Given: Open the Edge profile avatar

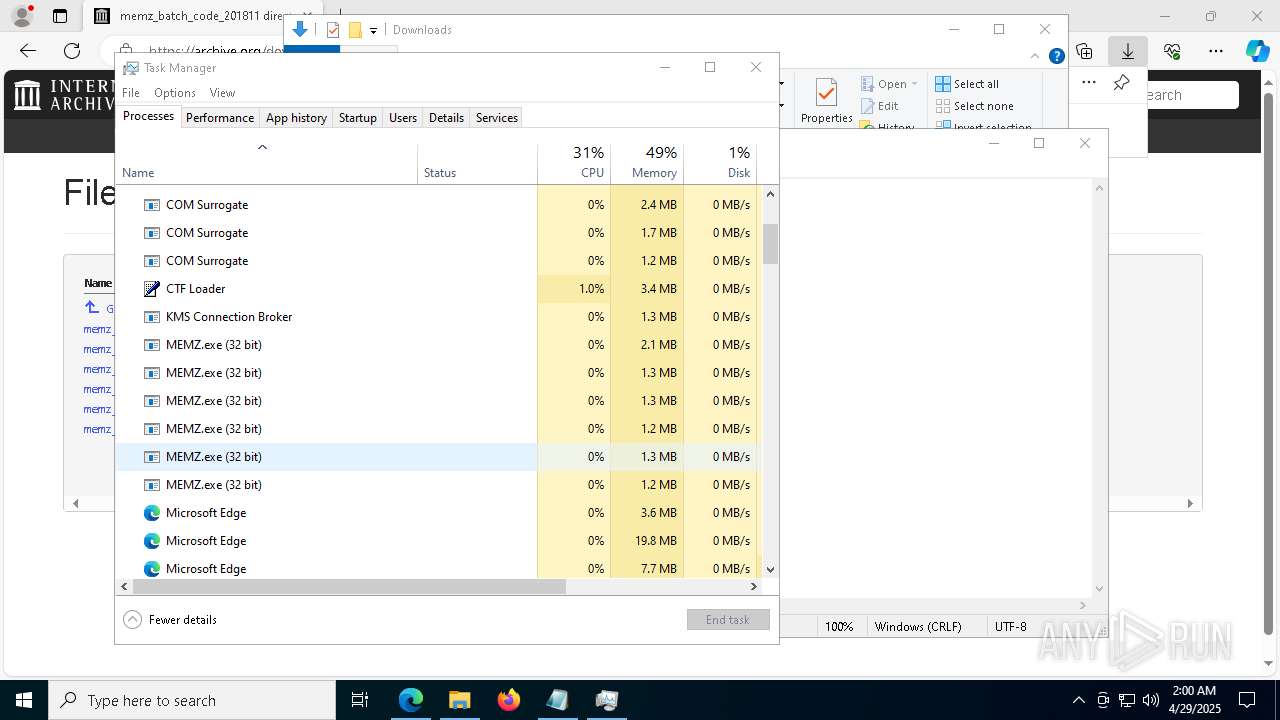Looking at the screenshot, I should (x=22, y=16).
